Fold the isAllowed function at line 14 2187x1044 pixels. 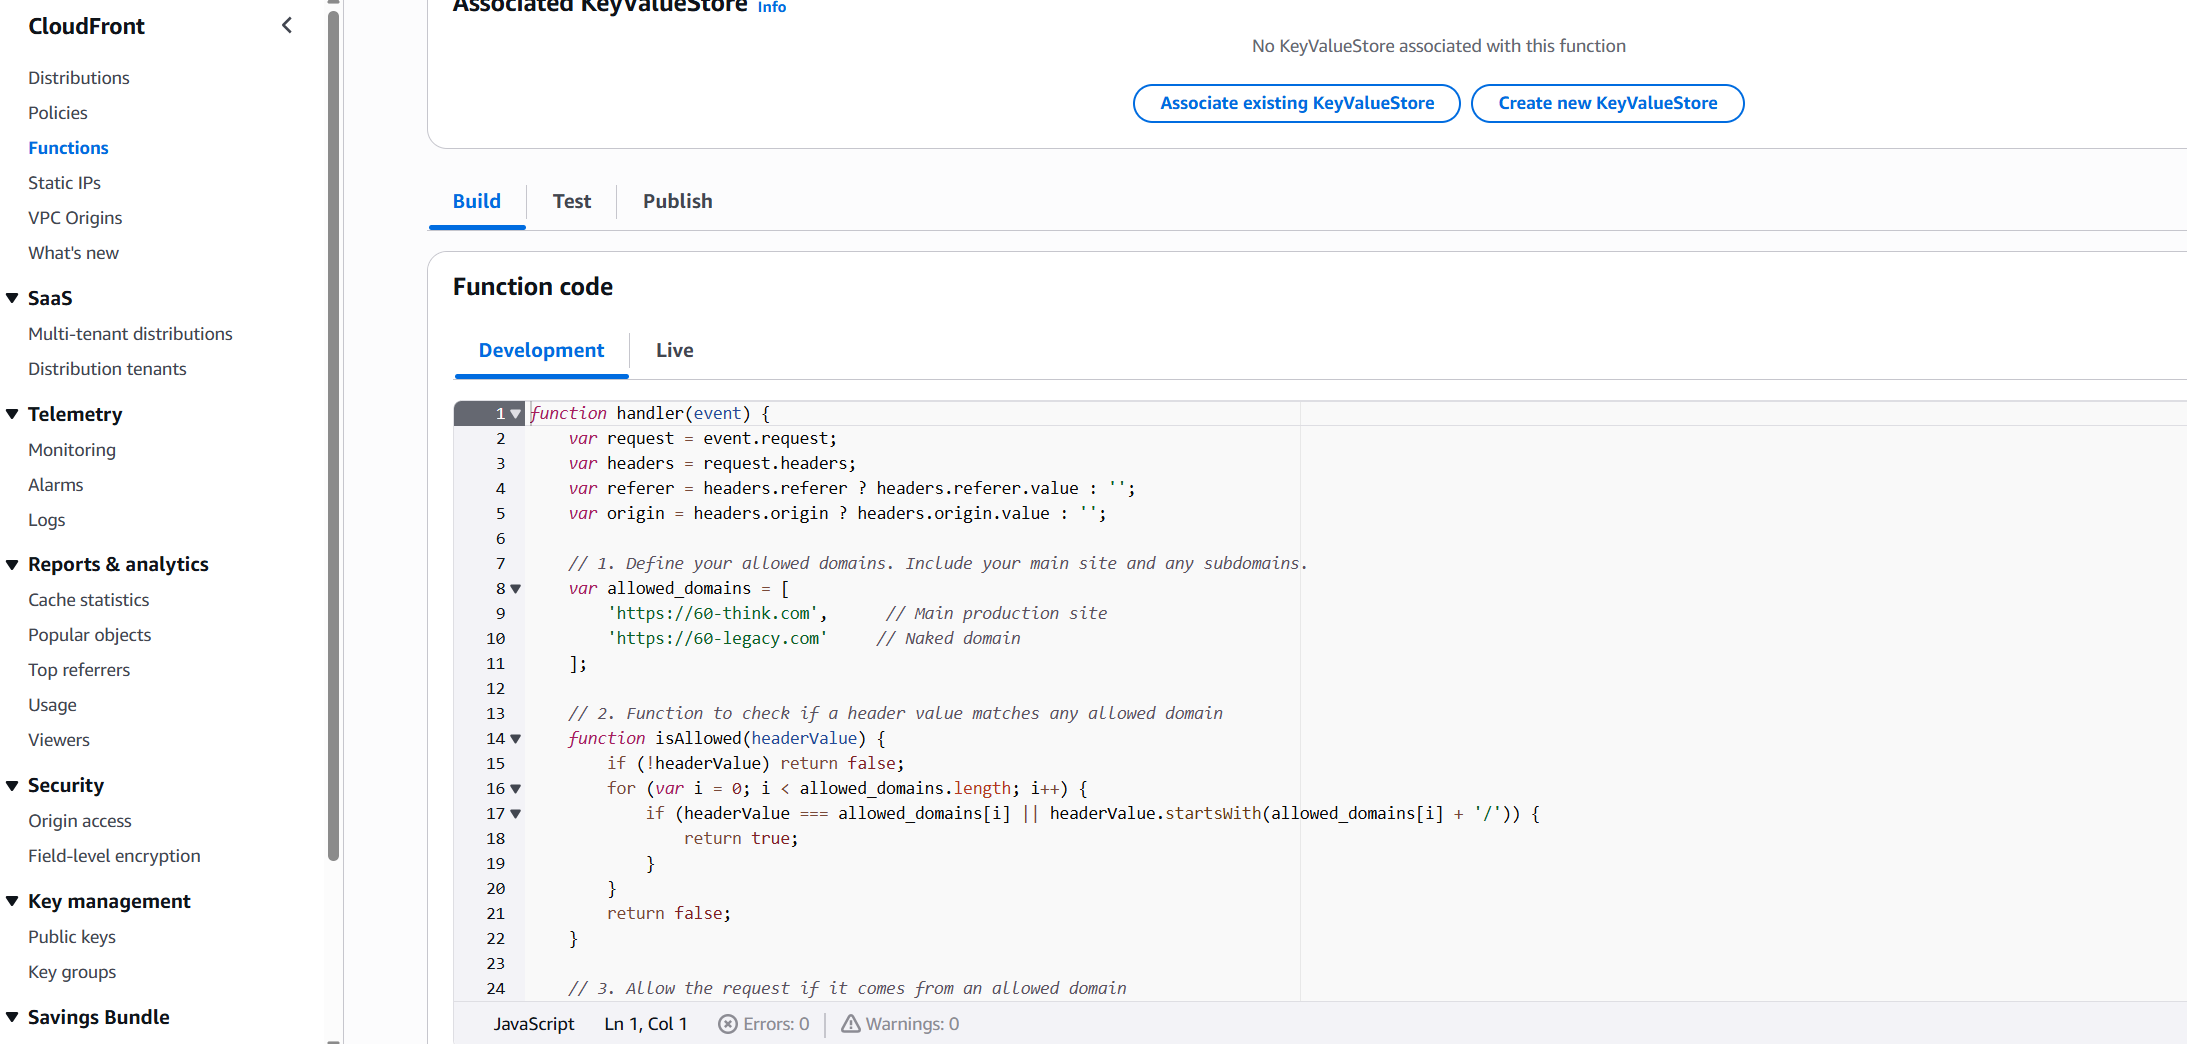(x=516, y=739)
